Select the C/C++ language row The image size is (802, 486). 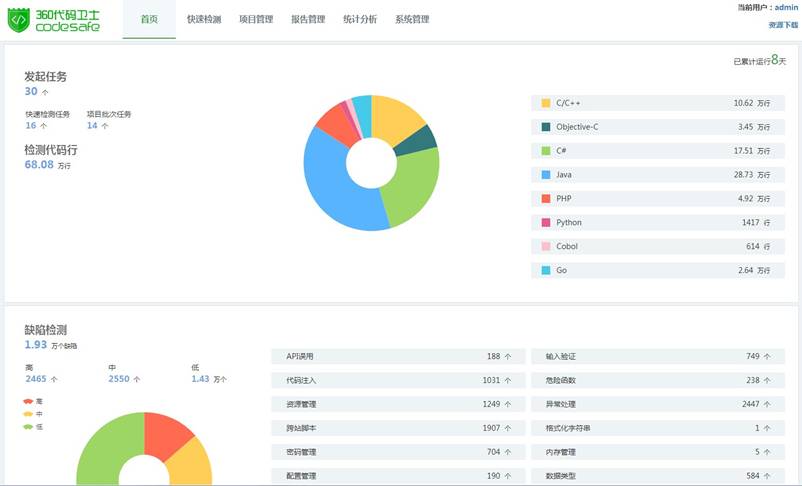pos(658,103)
